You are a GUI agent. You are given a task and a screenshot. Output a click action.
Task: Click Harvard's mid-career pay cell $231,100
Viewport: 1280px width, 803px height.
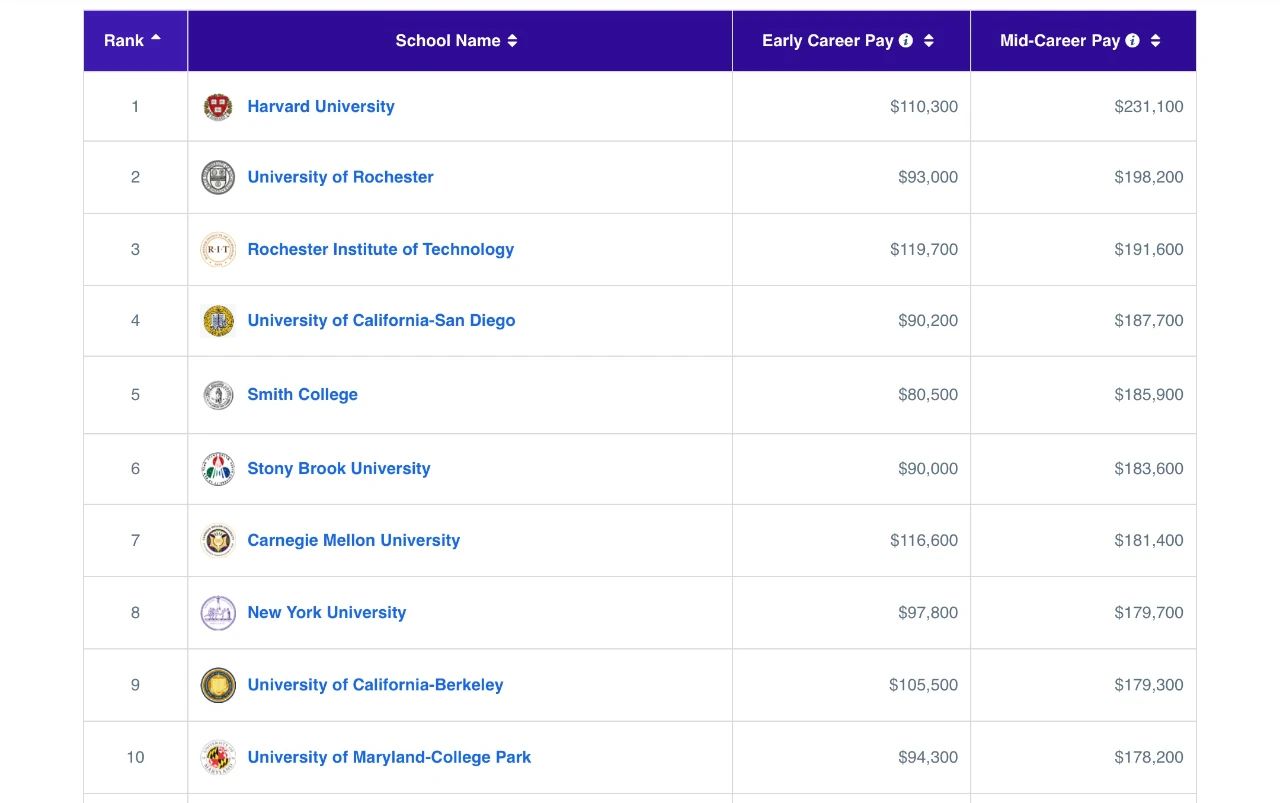1083,107
